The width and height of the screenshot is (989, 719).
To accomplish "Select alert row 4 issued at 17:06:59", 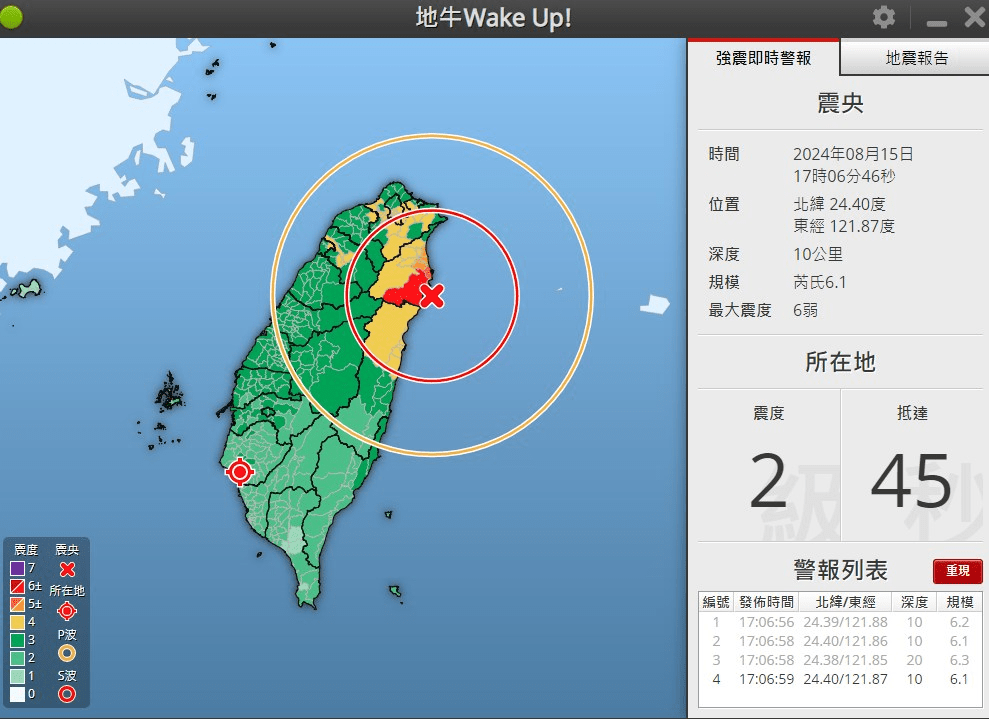I will click(x=840, y=679).
